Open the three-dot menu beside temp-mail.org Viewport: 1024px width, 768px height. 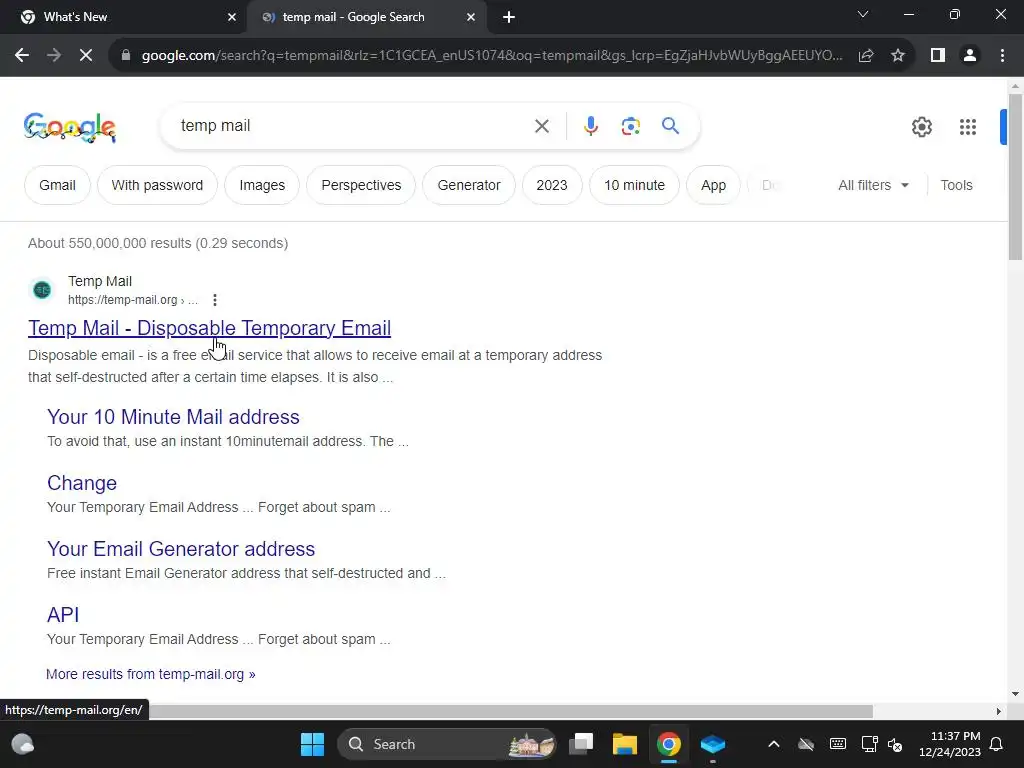coord(215,300)
